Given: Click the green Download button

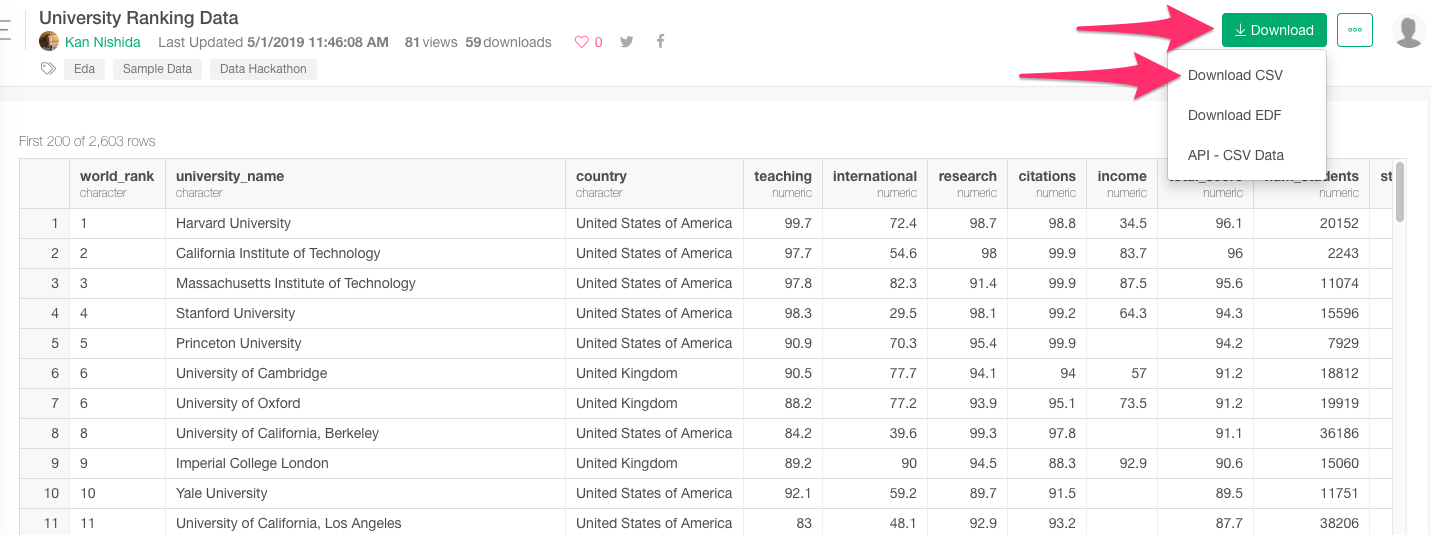Looking at the screenshot, I should (x=1274, y=30).
